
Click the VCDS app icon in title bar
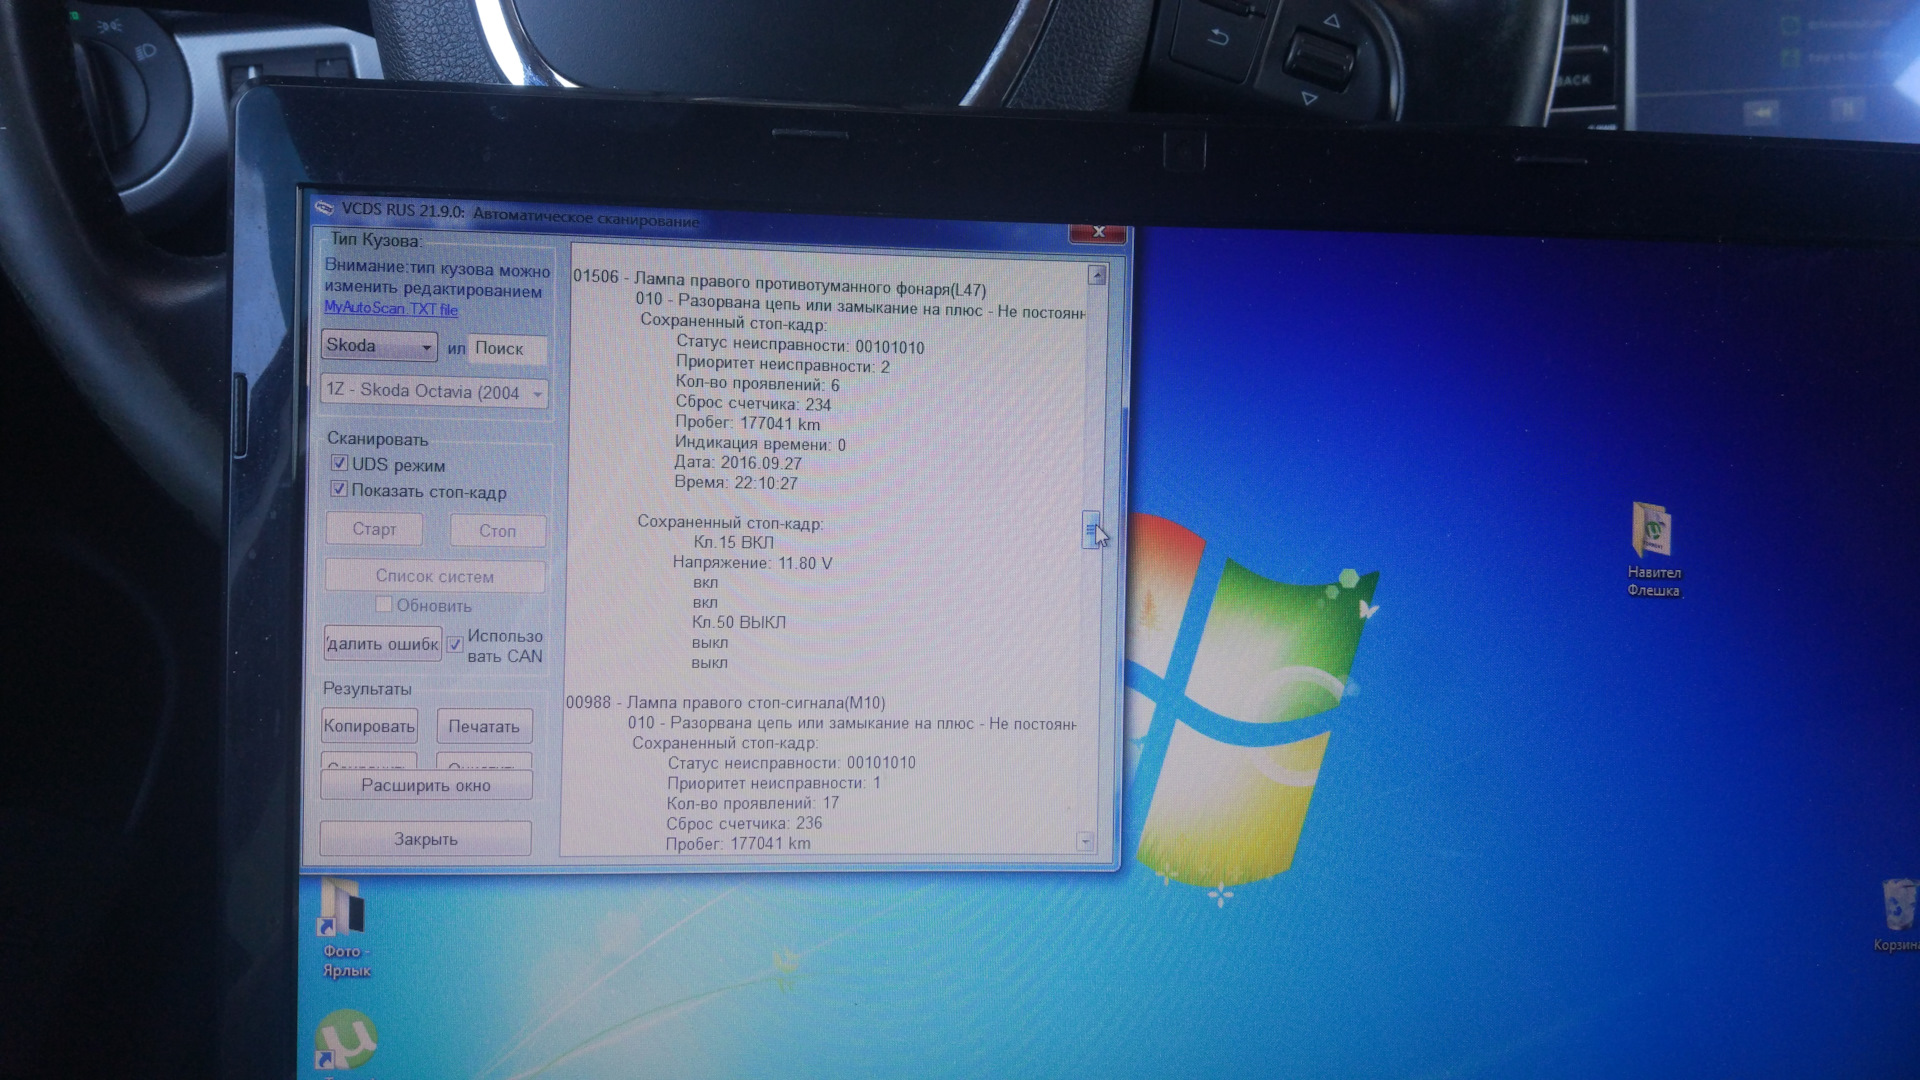point(324,208)
